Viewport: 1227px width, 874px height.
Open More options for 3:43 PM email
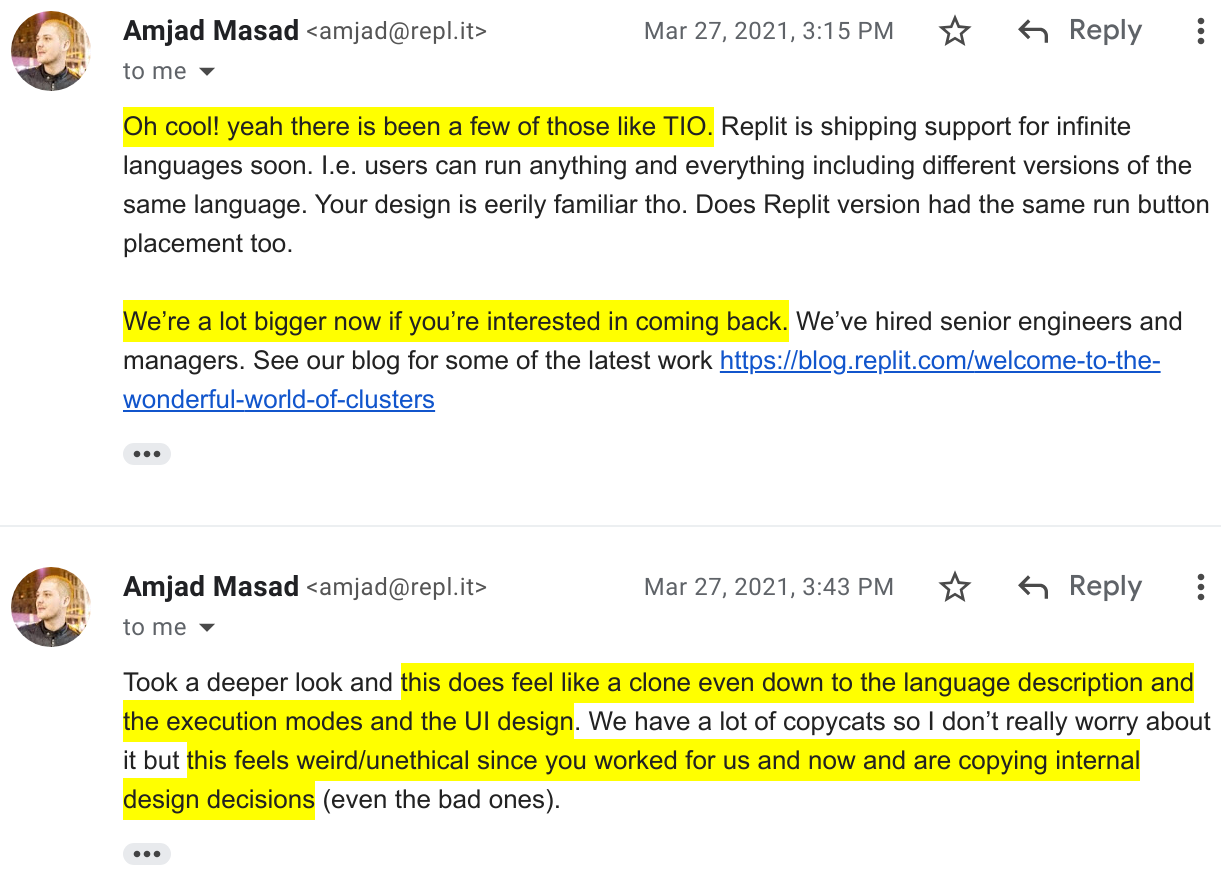point(1200,587)
